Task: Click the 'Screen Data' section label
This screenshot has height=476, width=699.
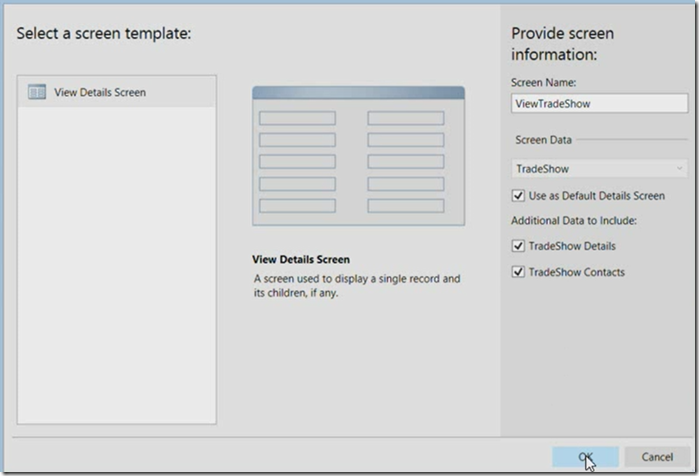Action: (x=544, y=141)
